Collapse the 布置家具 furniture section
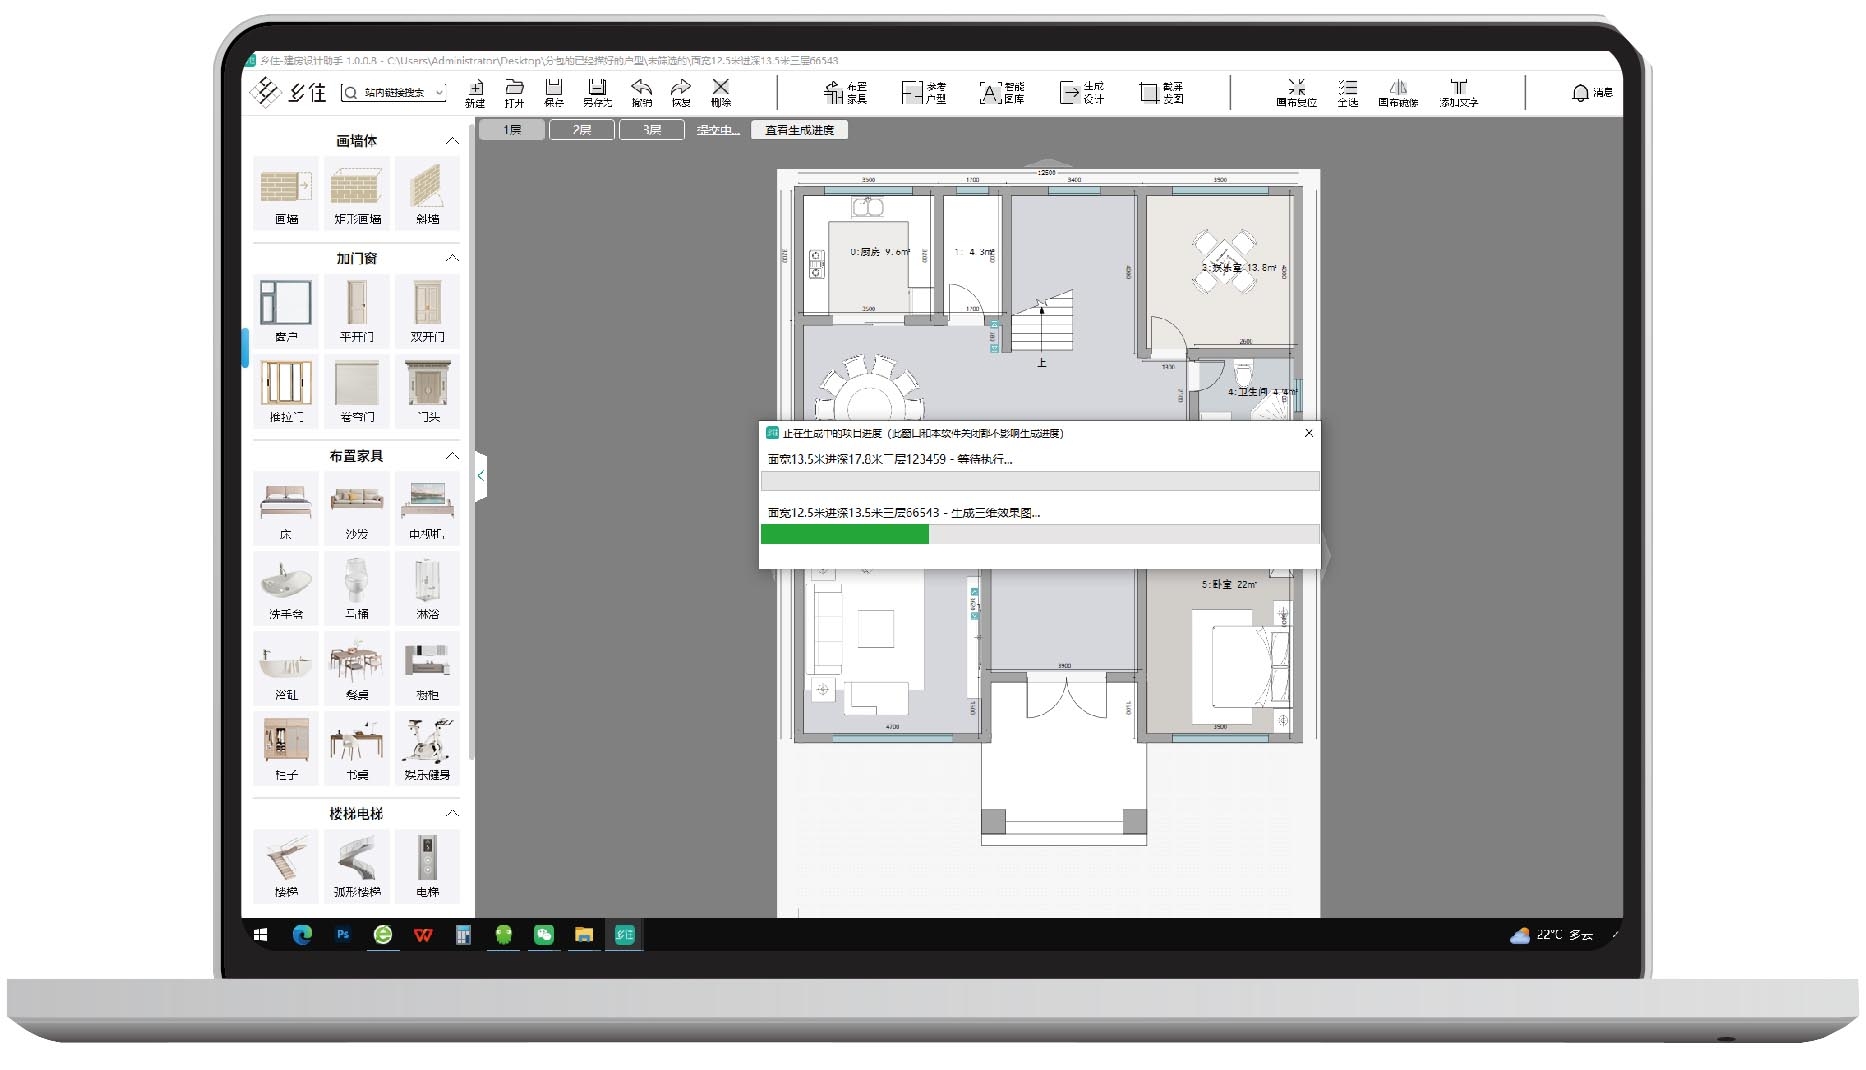This screenshot has height=1070, width=1866. [452, 456]
